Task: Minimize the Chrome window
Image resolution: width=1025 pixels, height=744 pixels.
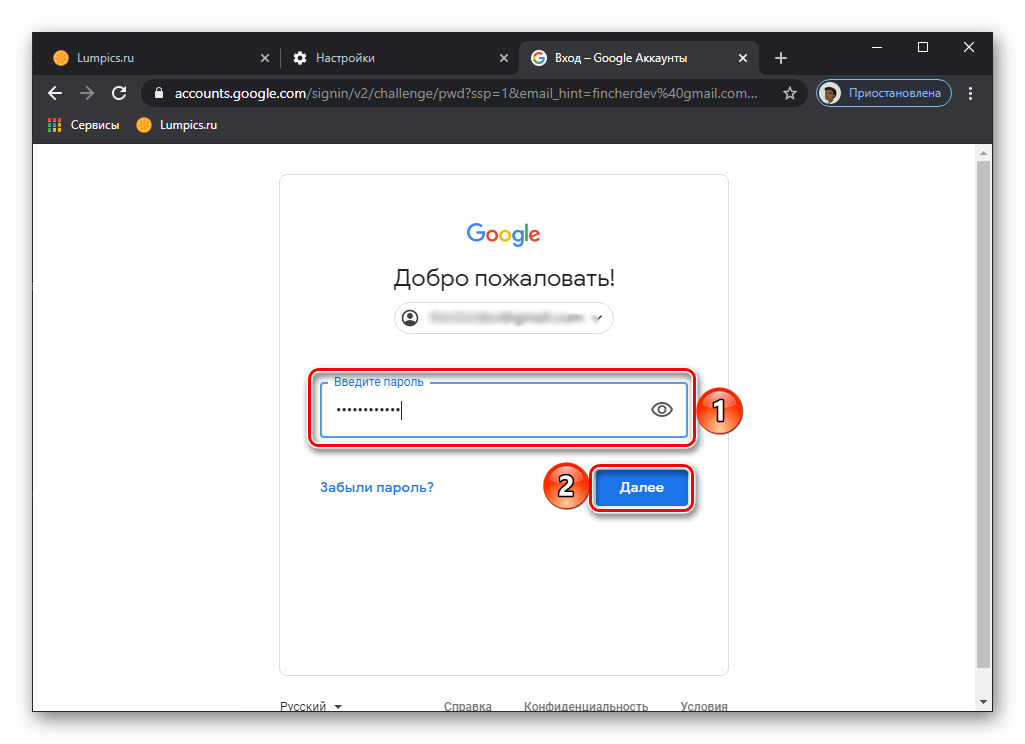Action: pyautogui.click(x=877, y=47)
